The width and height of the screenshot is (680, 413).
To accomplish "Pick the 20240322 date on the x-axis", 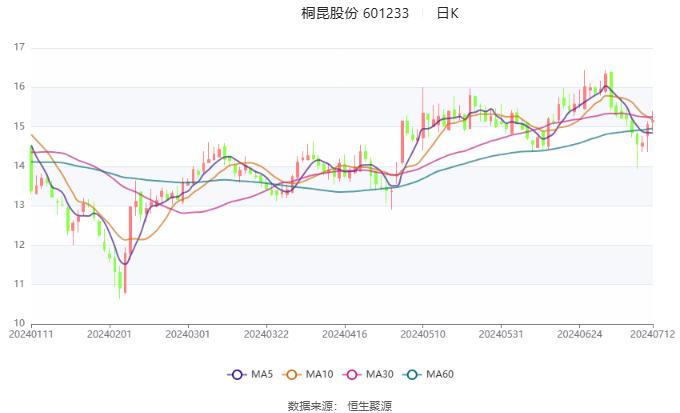I will coord(265,335).
